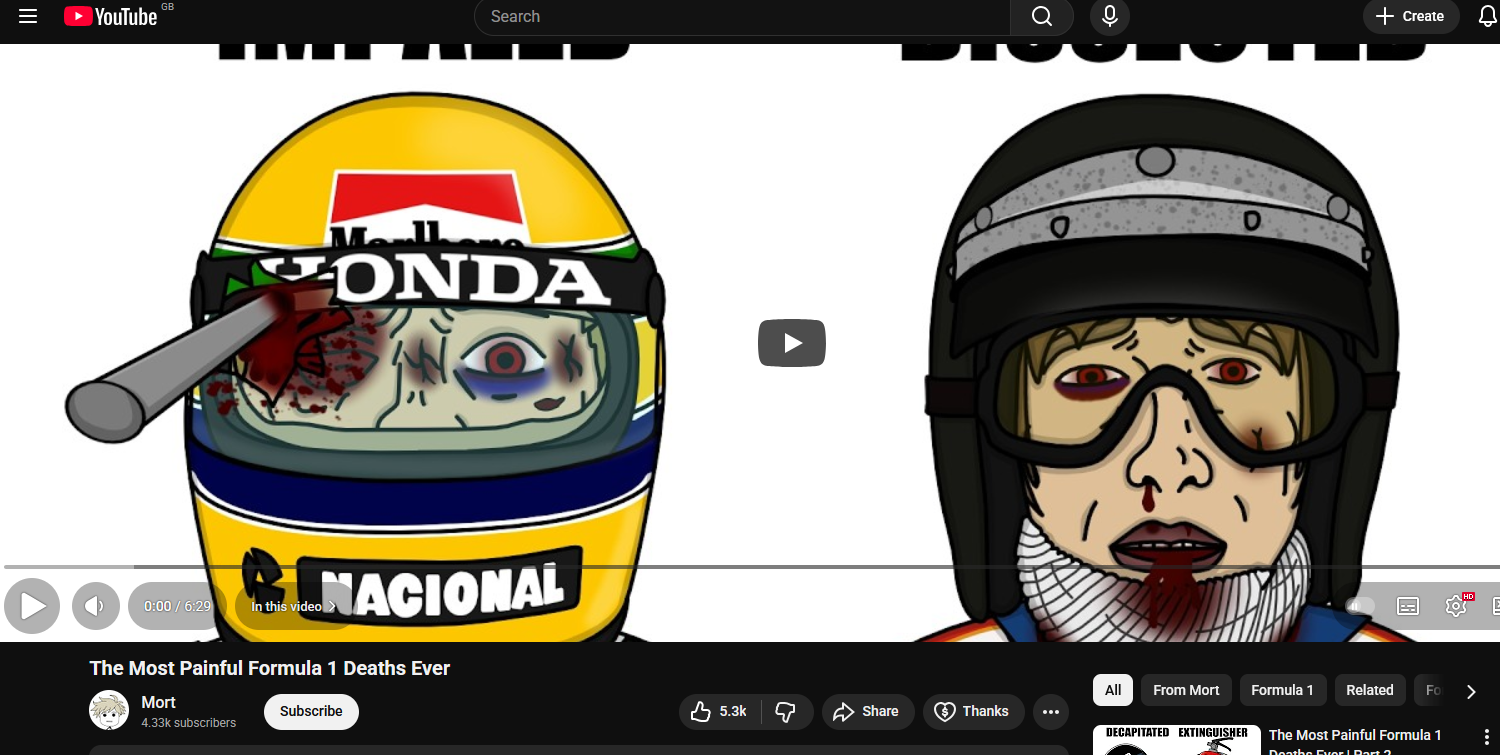The height and width of the screenshot is (755, 1500).
Task: Click the video progress bar
Action: click(x=750, y=567)
